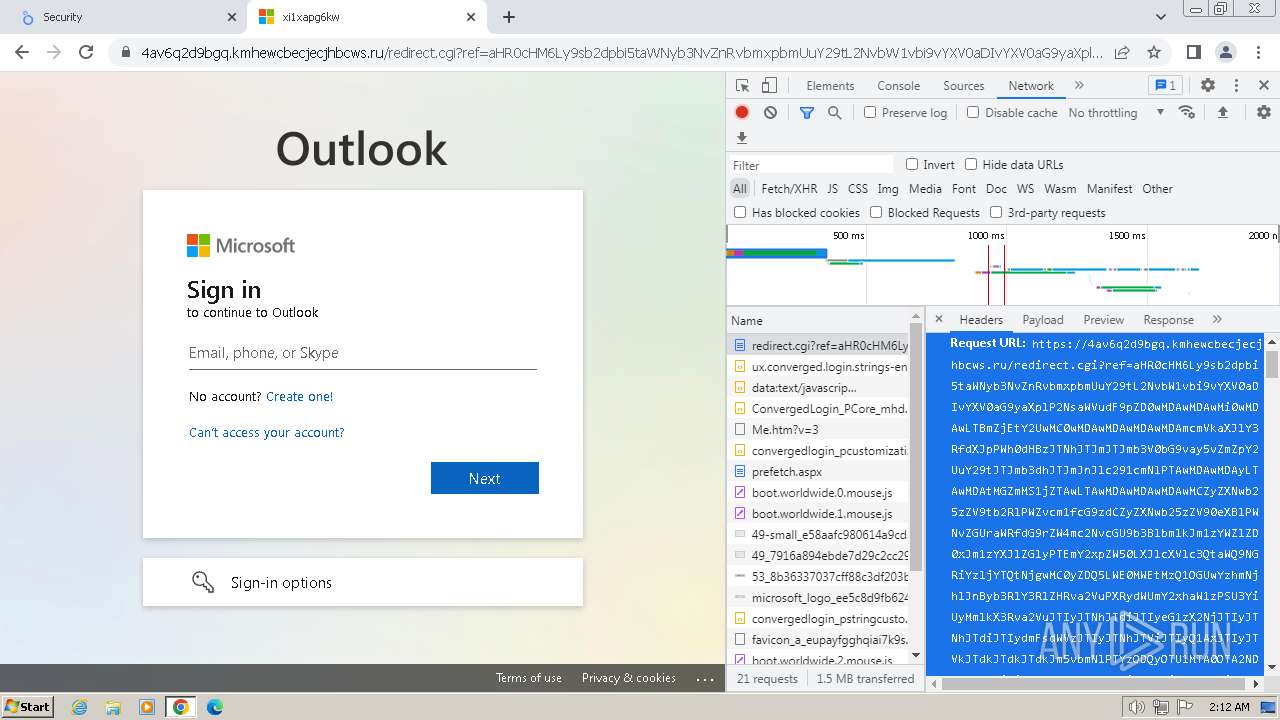Image resolution: width=1280 pixels, height=720 pixels.
Task: Expand more request detail tabs chevron
Action: 1217,319
